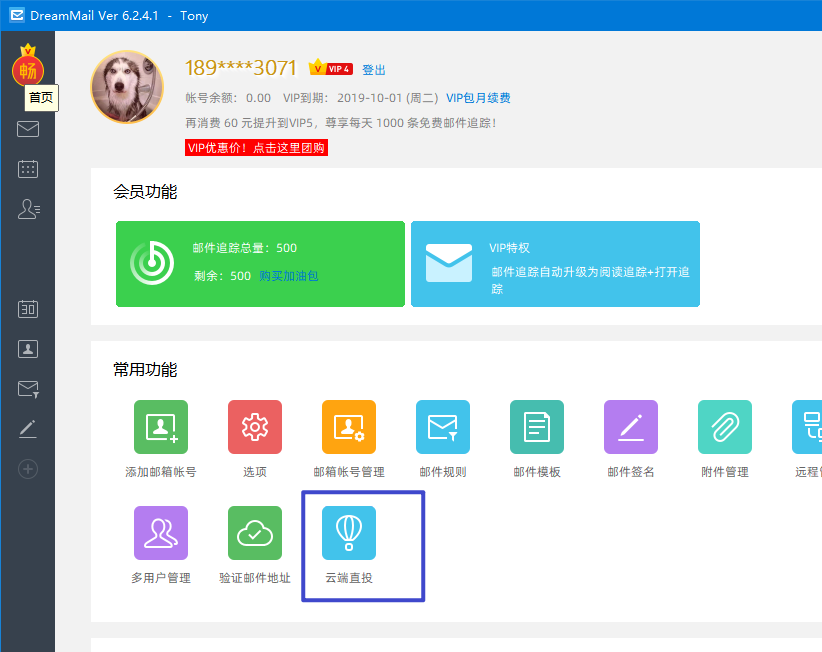
Task: Open 验证邮件地址 cloud icon
Action: [255, 533]
